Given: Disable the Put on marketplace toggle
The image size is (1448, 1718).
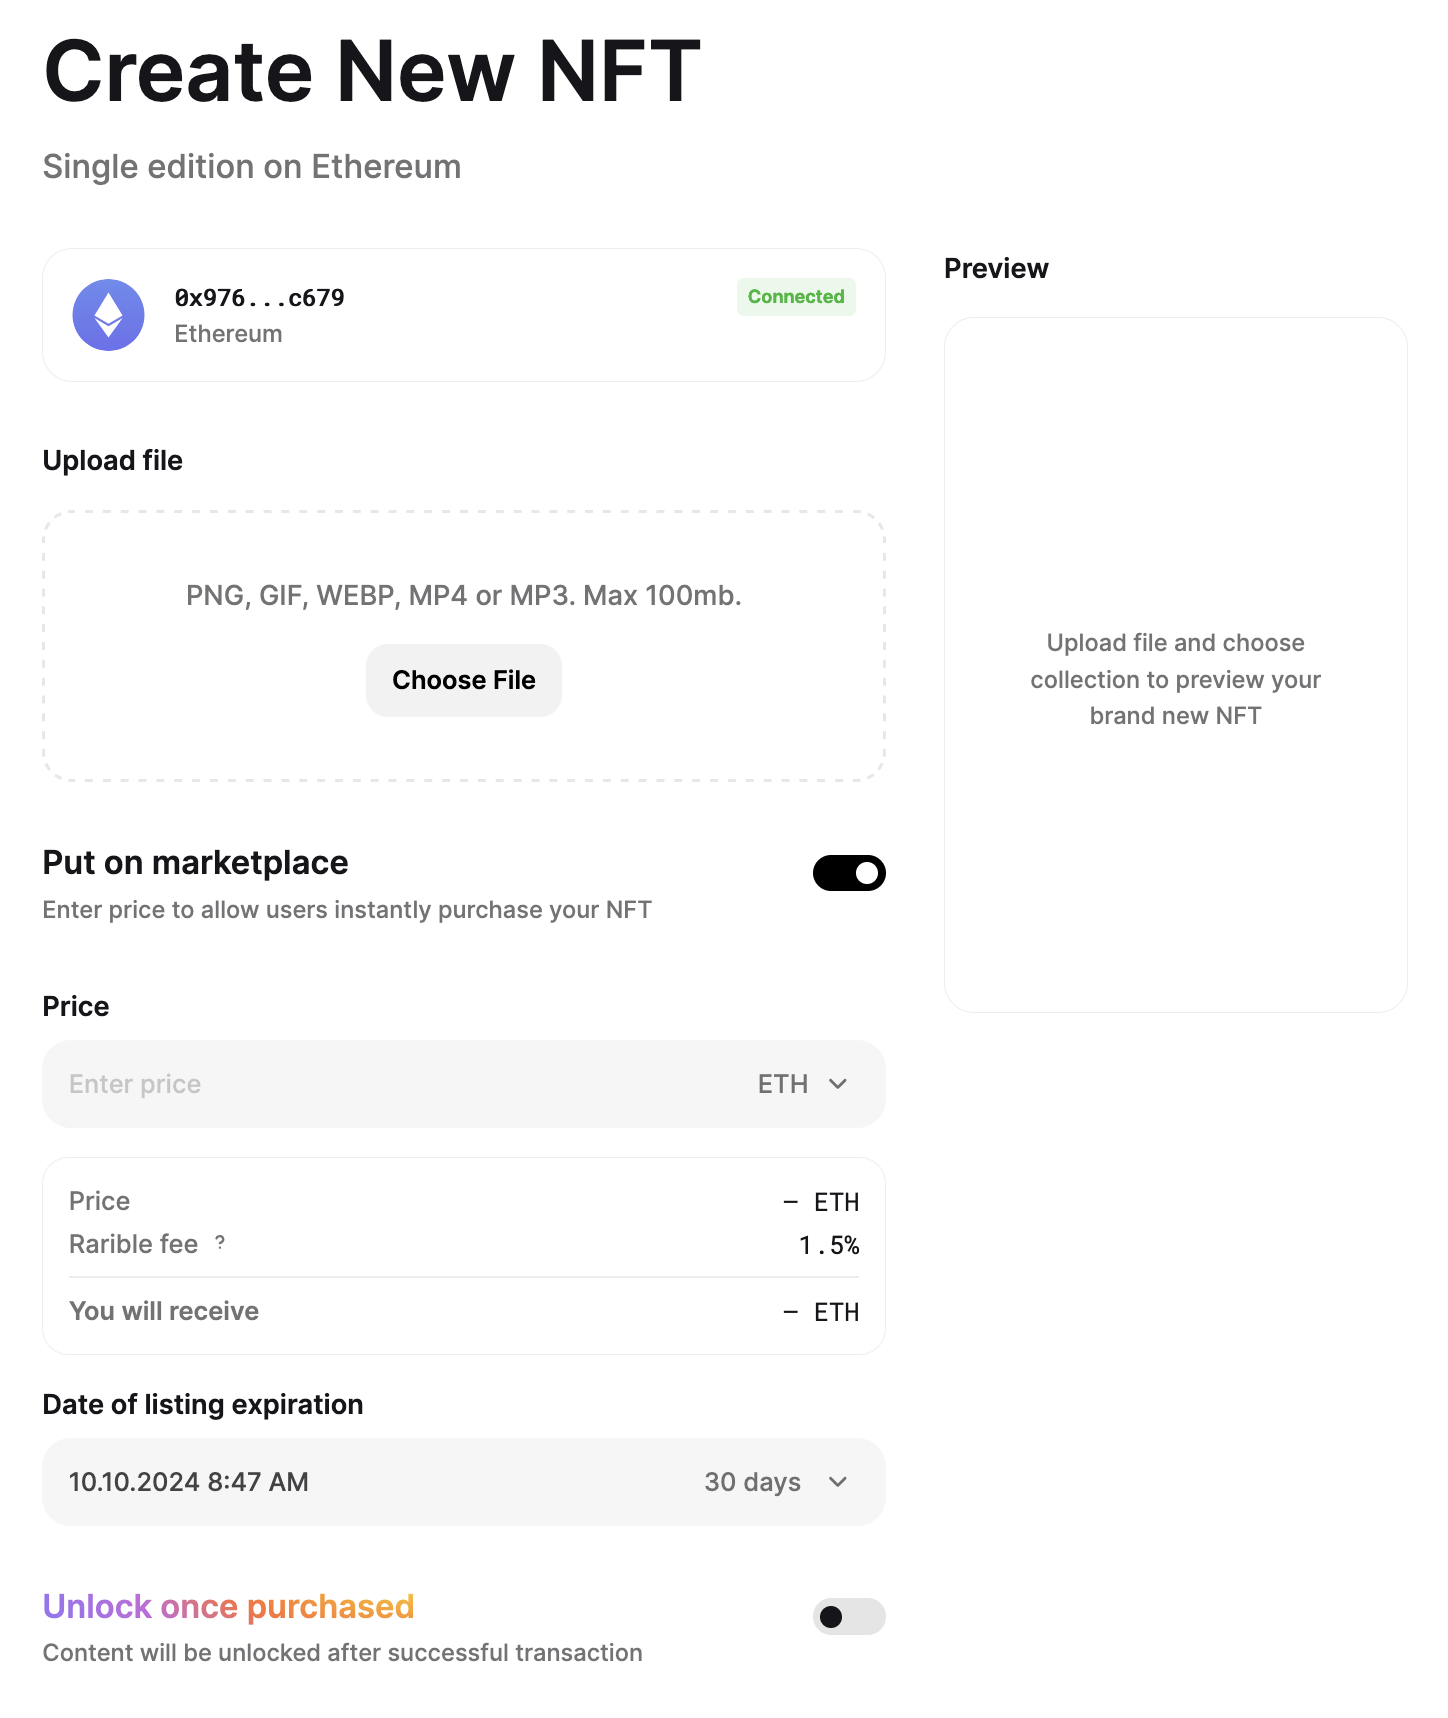Looking at the screenshot, I should (x=849, y=873).
